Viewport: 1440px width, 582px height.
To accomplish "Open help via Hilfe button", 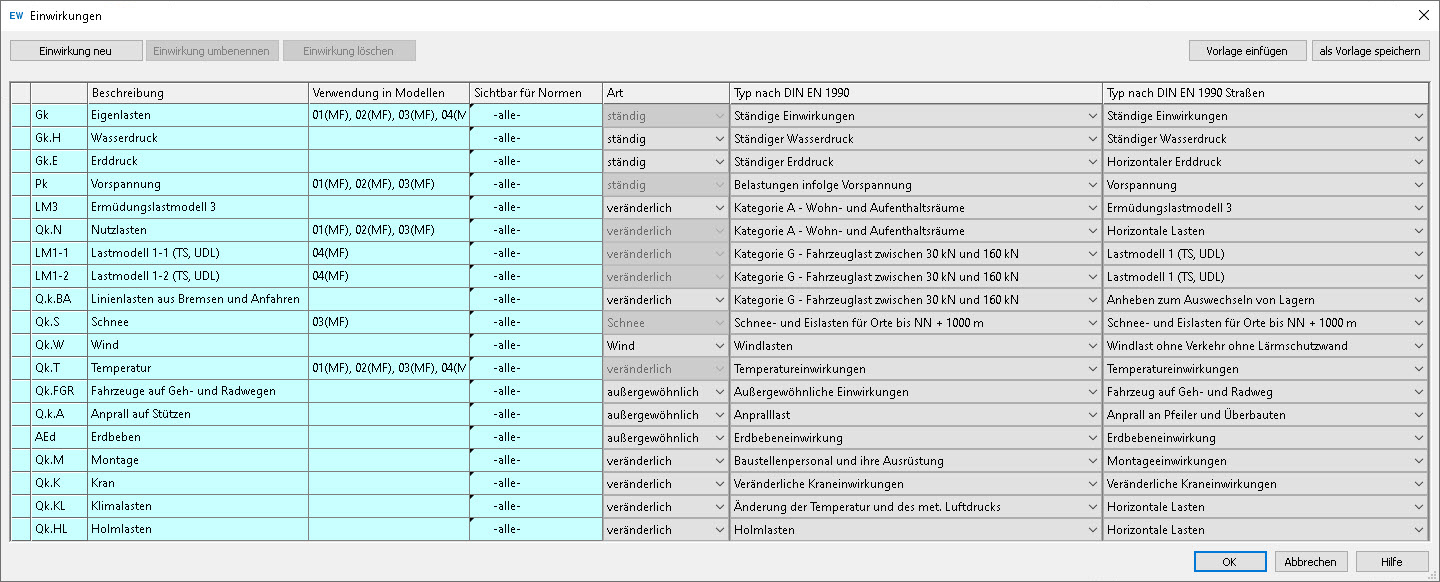I will pyautogui.click(x=1392, y=562).
